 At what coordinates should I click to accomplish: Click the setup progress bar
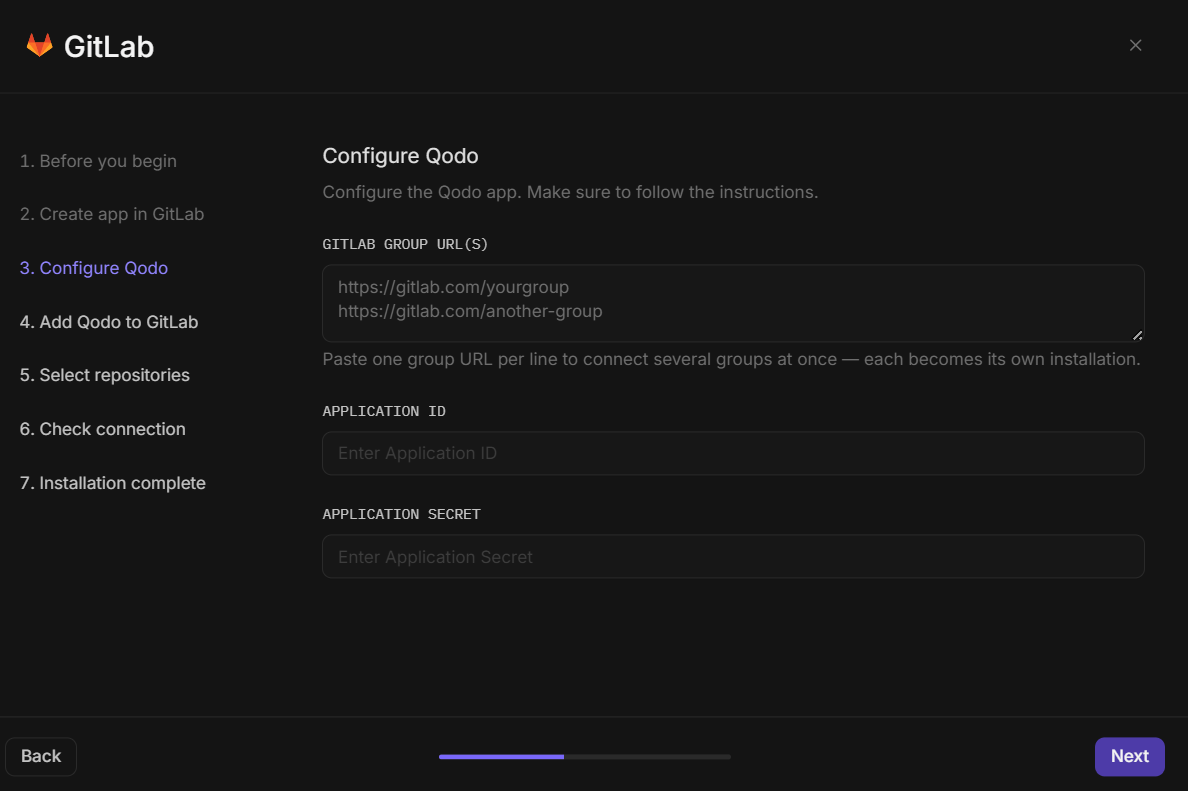click(x=585, y=756)
